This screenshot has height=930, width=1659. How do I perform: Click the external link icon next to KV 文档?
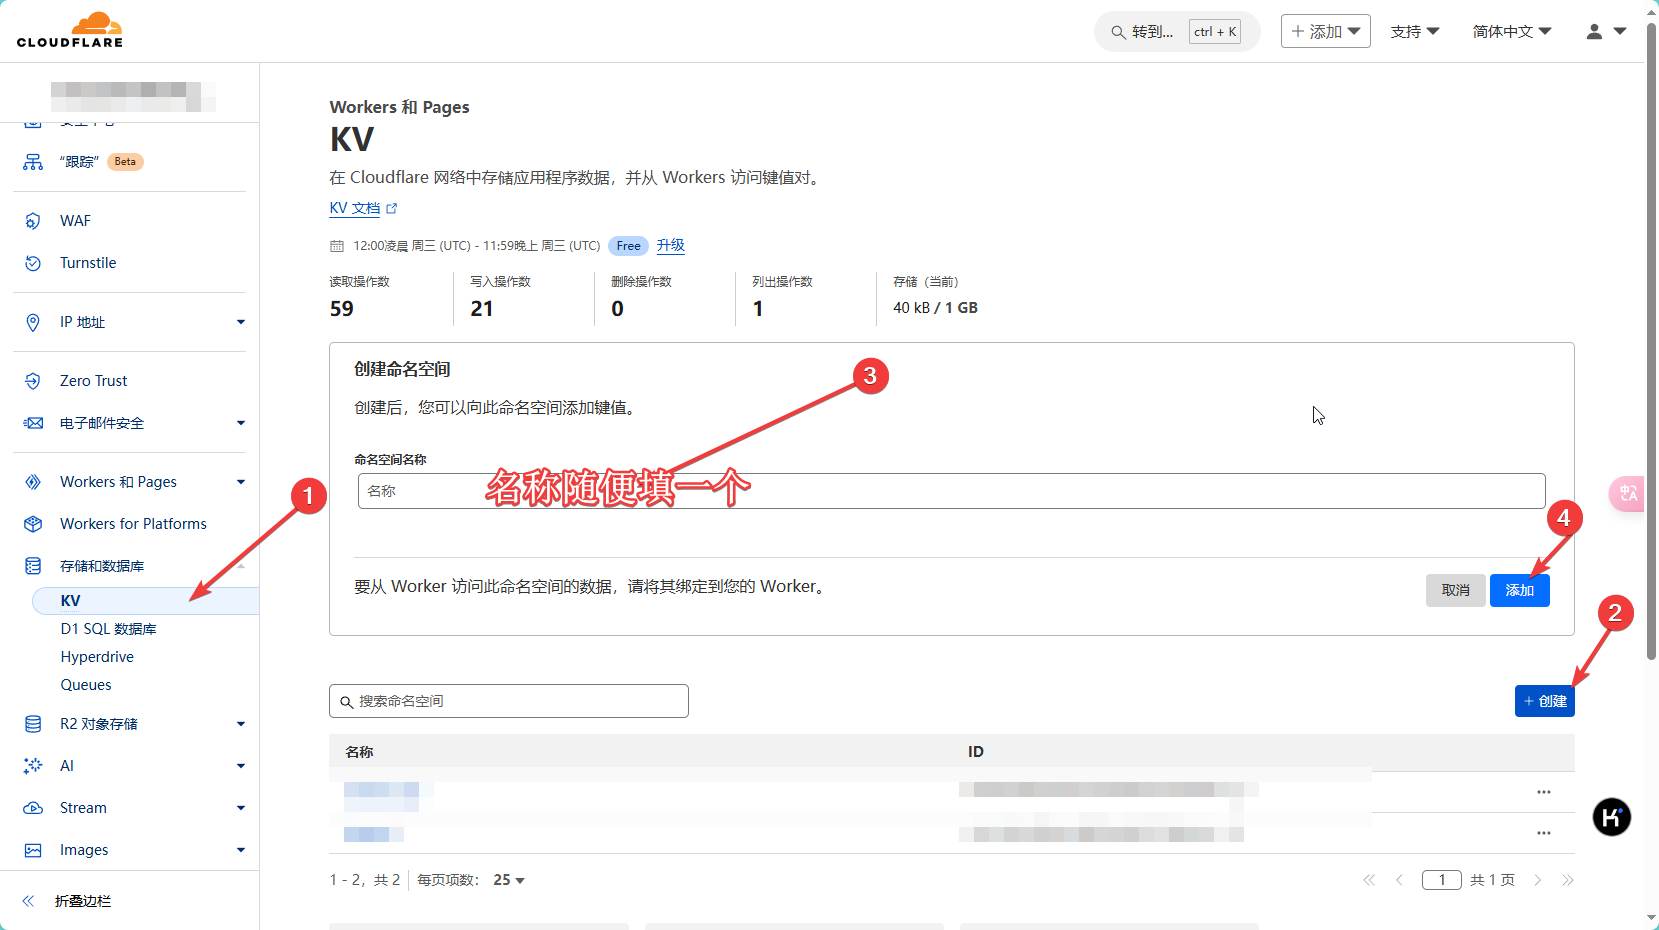point(392,208)
